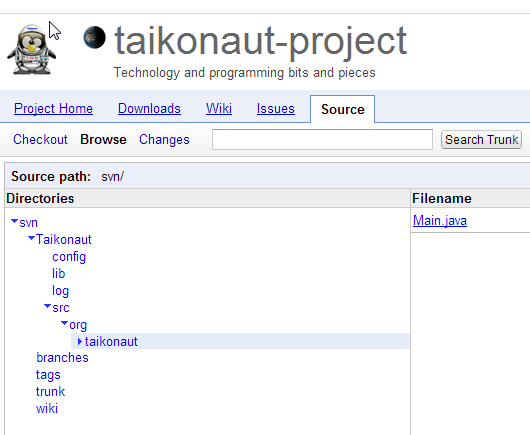530x435 pixels.
Task: Select the config directory in tree
Action: tap(69, 257)
